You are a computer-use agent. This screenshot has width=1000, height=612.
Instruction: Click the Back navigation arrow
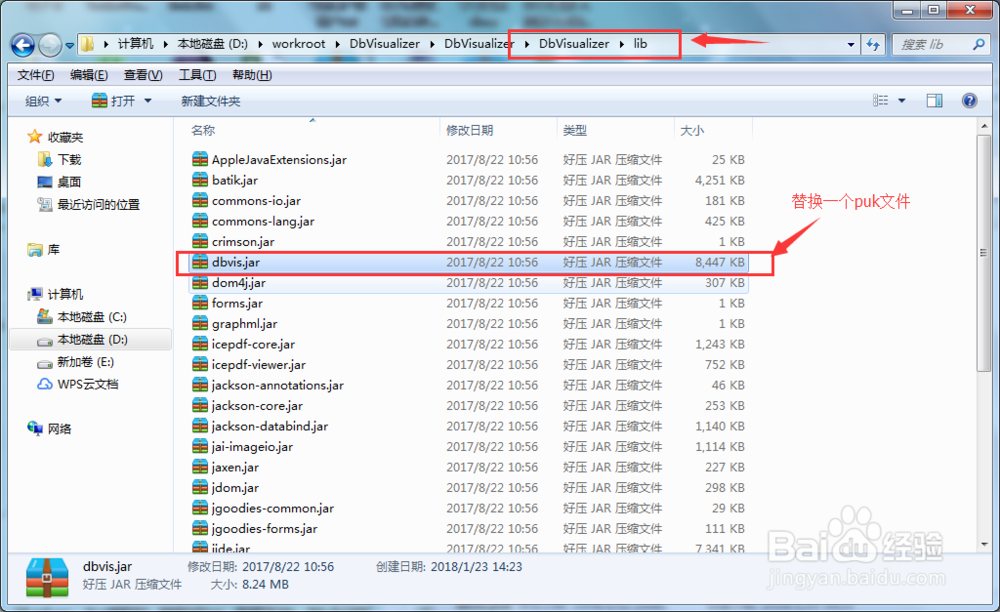coord(24,45)
